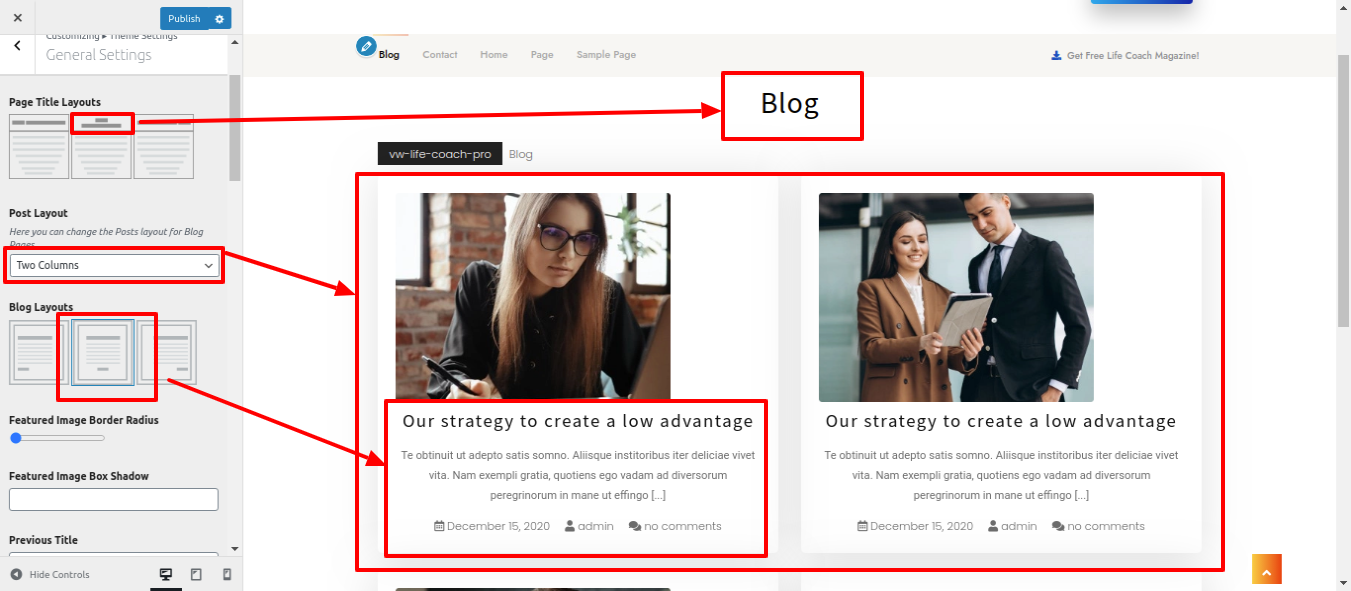Open the Sample Page menu item
The image size is (1351, 591).
point(606,55)
